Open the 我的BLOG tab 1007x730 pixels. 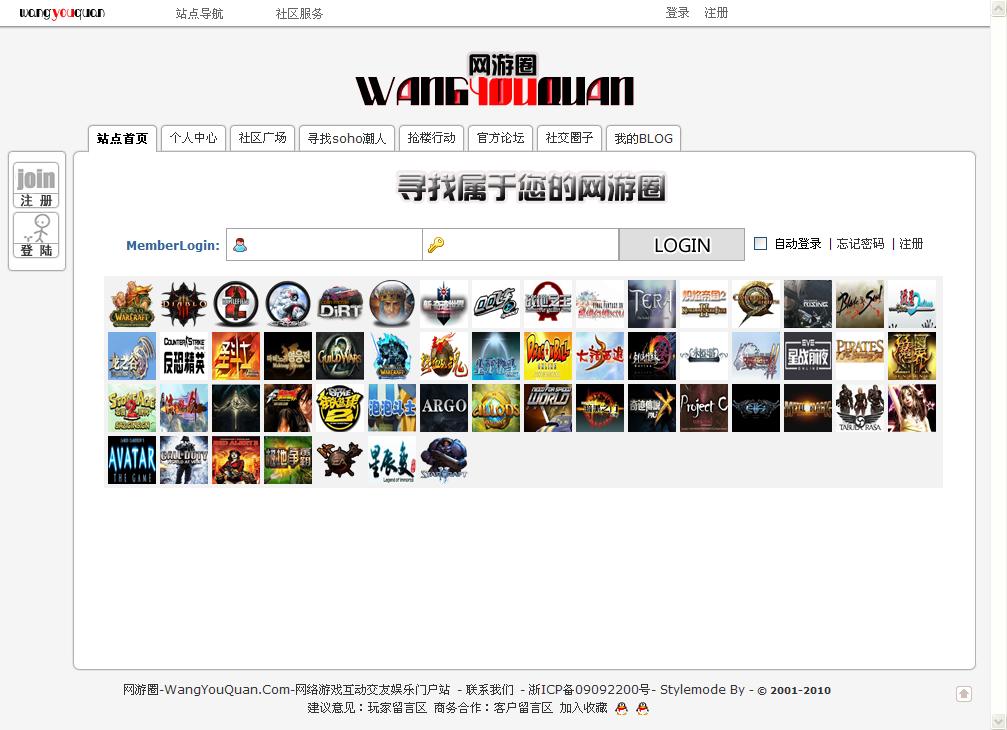[644, 138]
